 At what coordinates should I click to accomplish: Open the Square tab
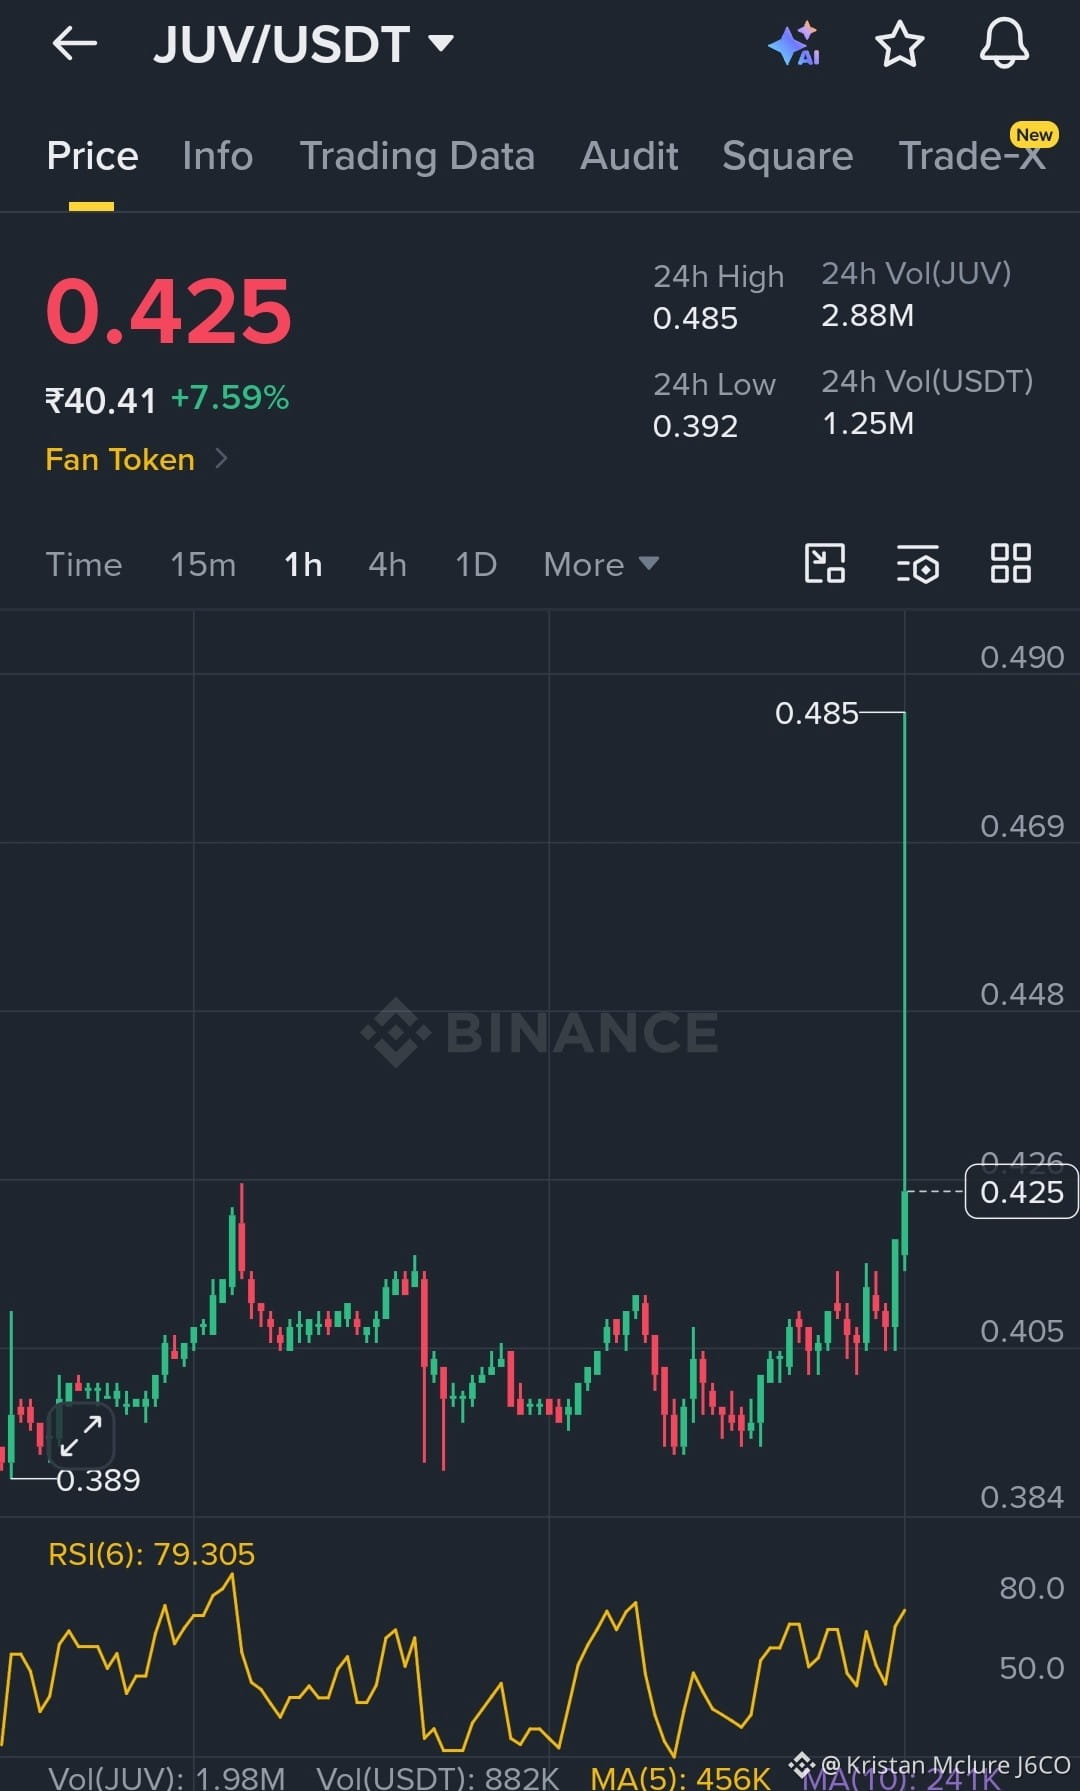(x=787, y=156)
